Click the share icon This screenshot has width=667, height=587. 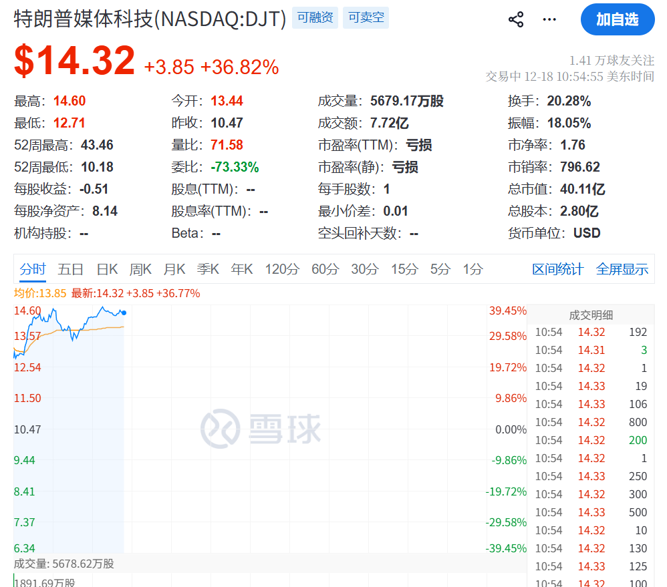[x=516, y=19]
